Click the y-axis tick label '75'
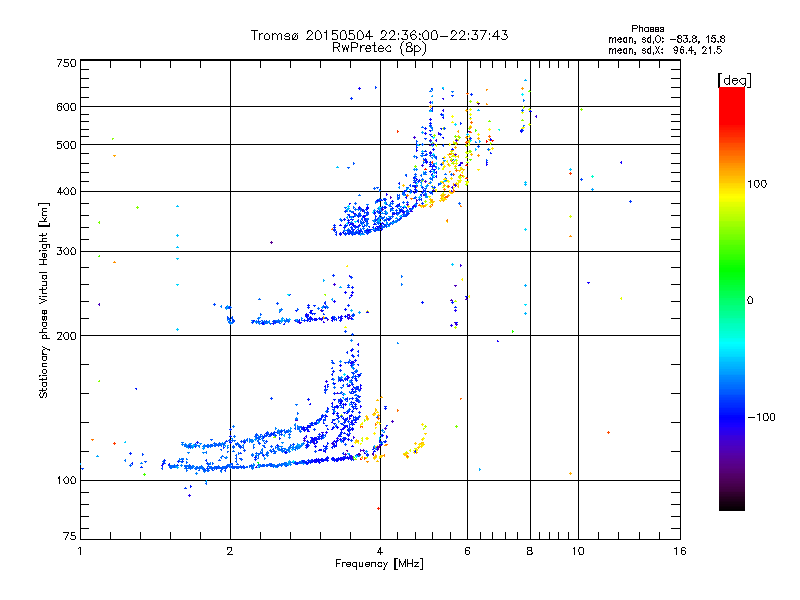 pos(70,536)
